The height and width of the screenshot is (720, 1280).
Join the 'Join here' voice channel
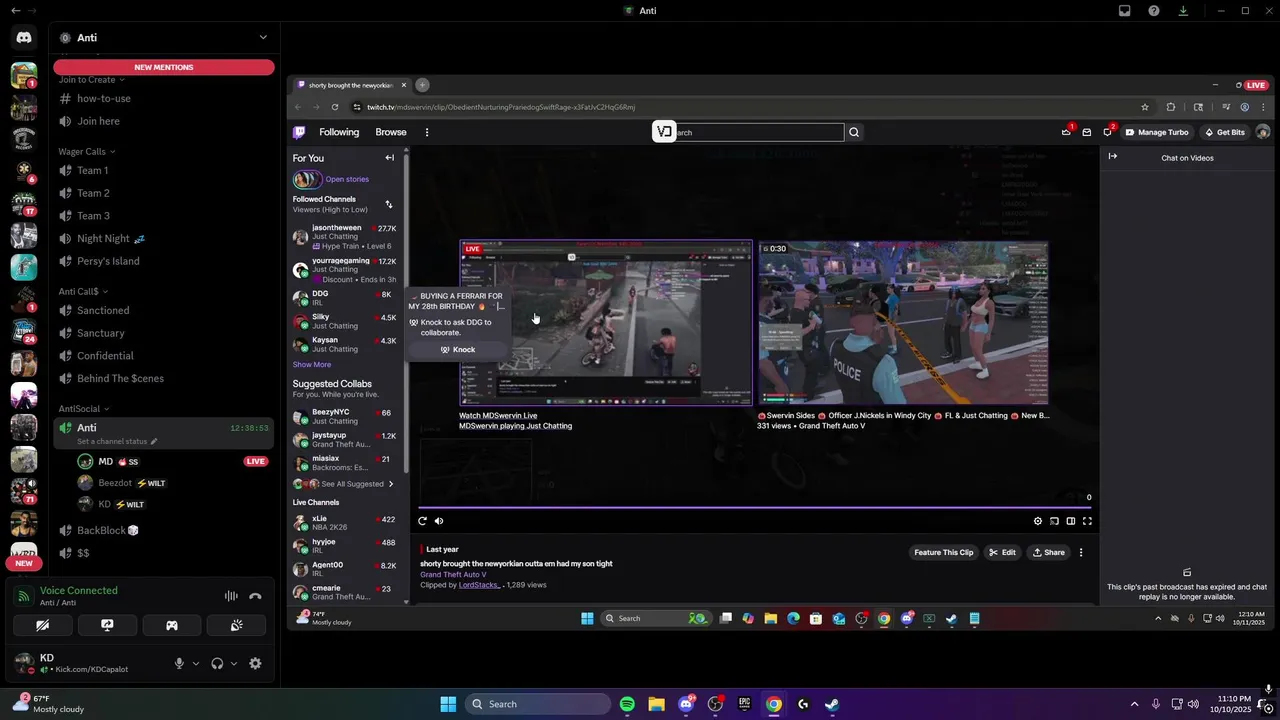pos(164,121)
